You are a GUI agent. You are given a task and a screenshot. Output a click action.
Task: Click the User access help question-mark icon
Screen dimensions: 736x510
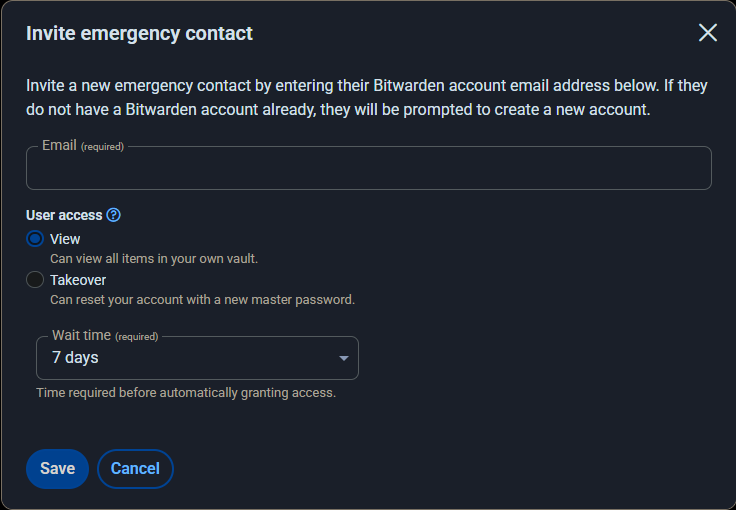click(x=114, y=215)
